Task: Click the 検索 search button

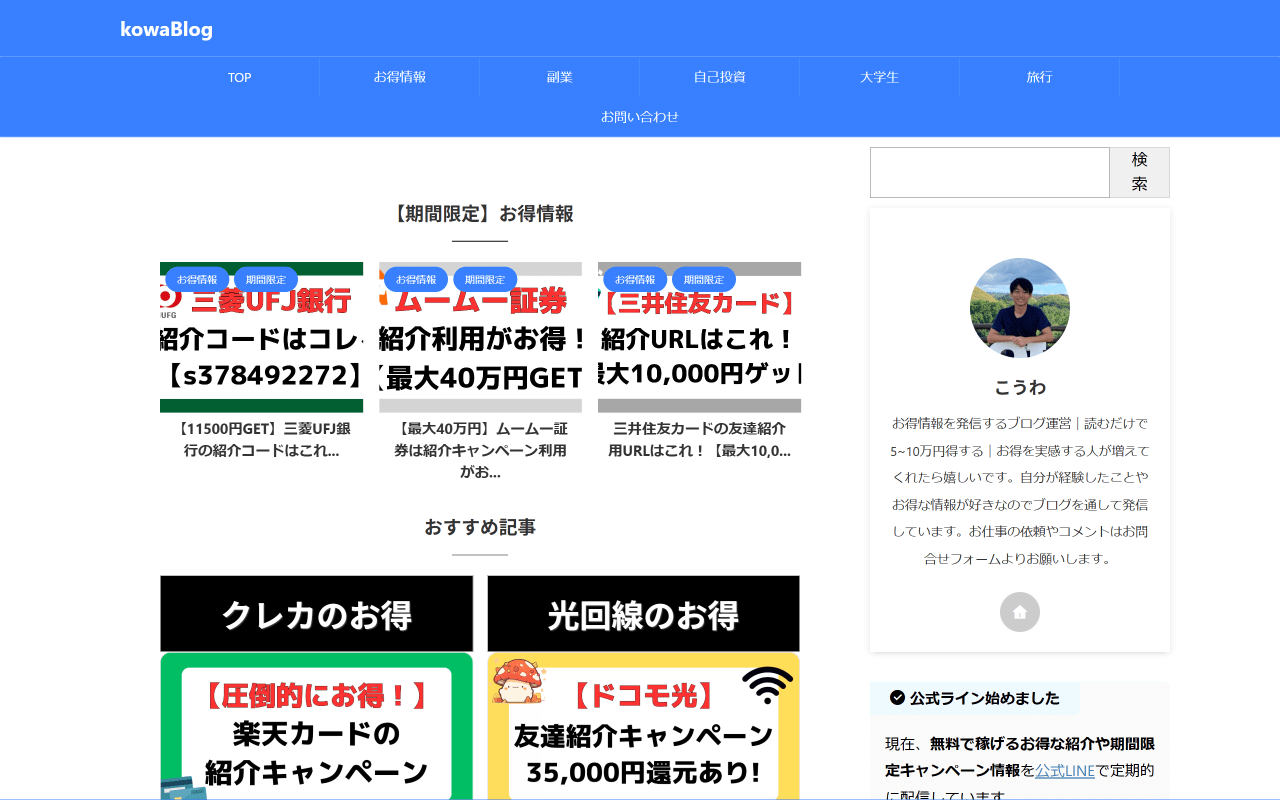Action: [x=1140, y=173]
